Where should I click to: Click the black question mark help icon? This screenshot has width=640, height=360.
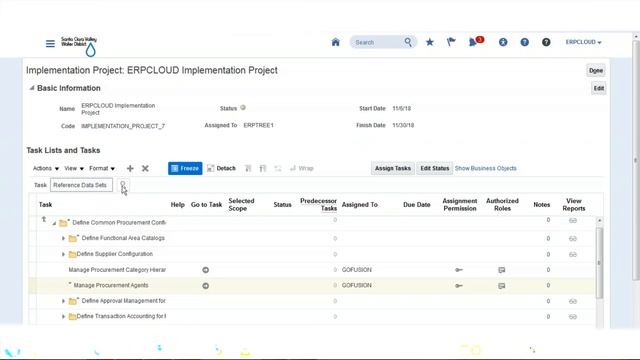[546, 42]
